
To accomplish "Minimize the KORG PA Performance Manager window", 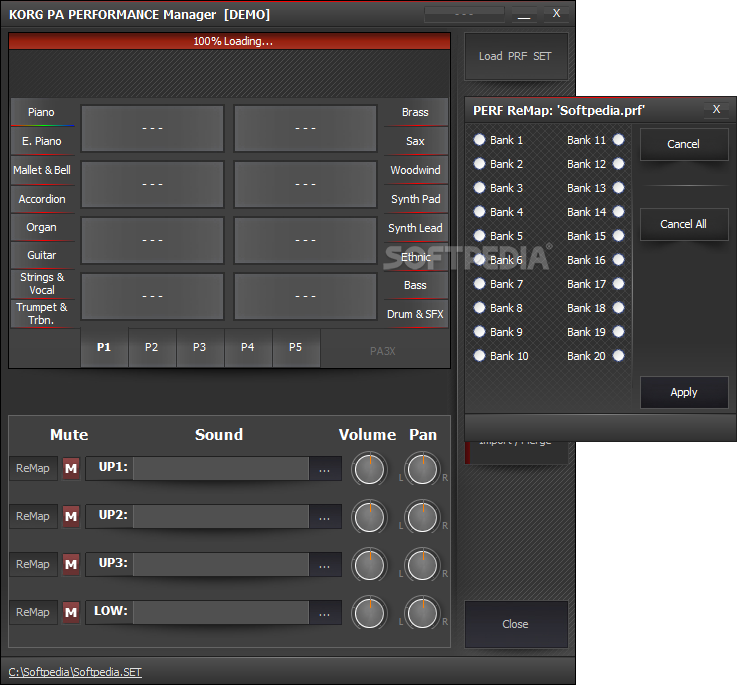I will click(525, 14).
